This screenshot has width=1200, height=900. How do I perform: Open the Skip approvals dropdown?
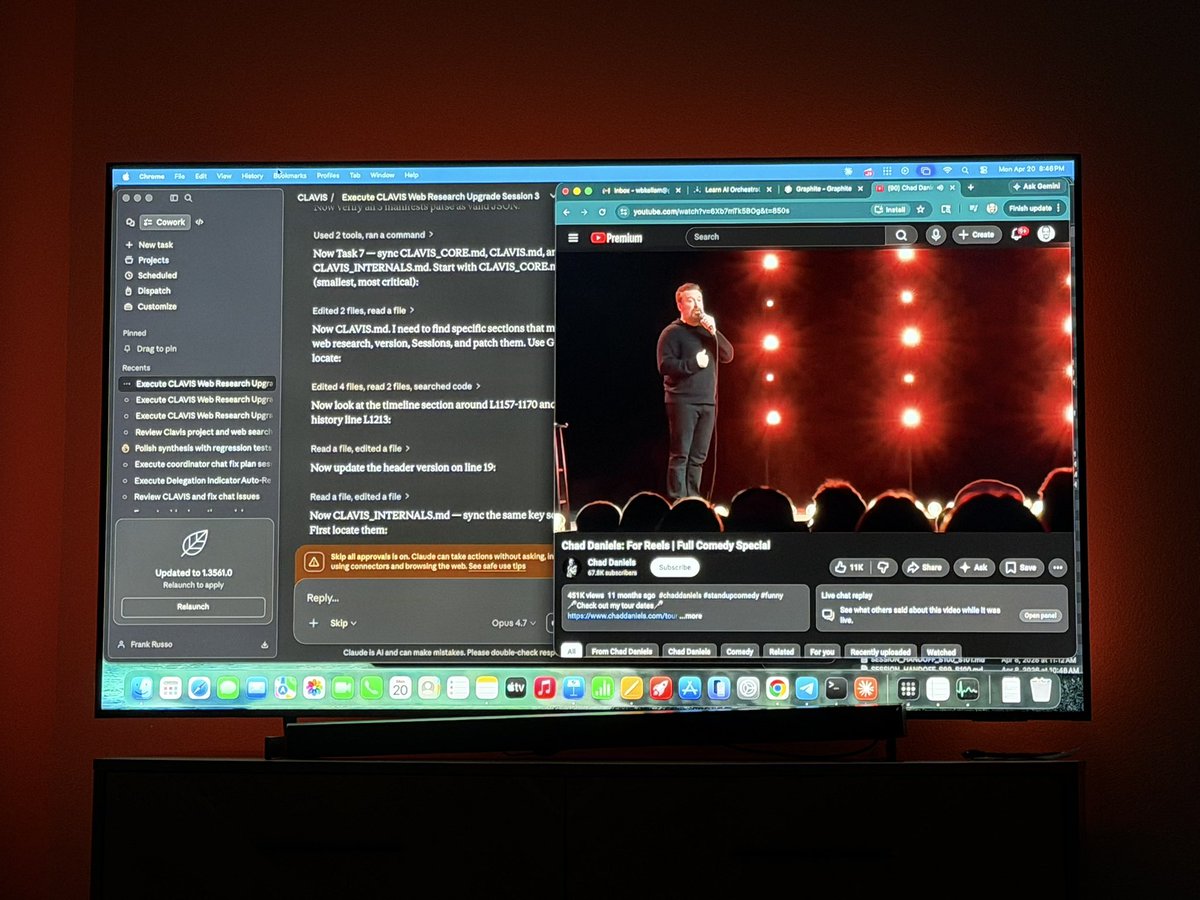point(343,623)
